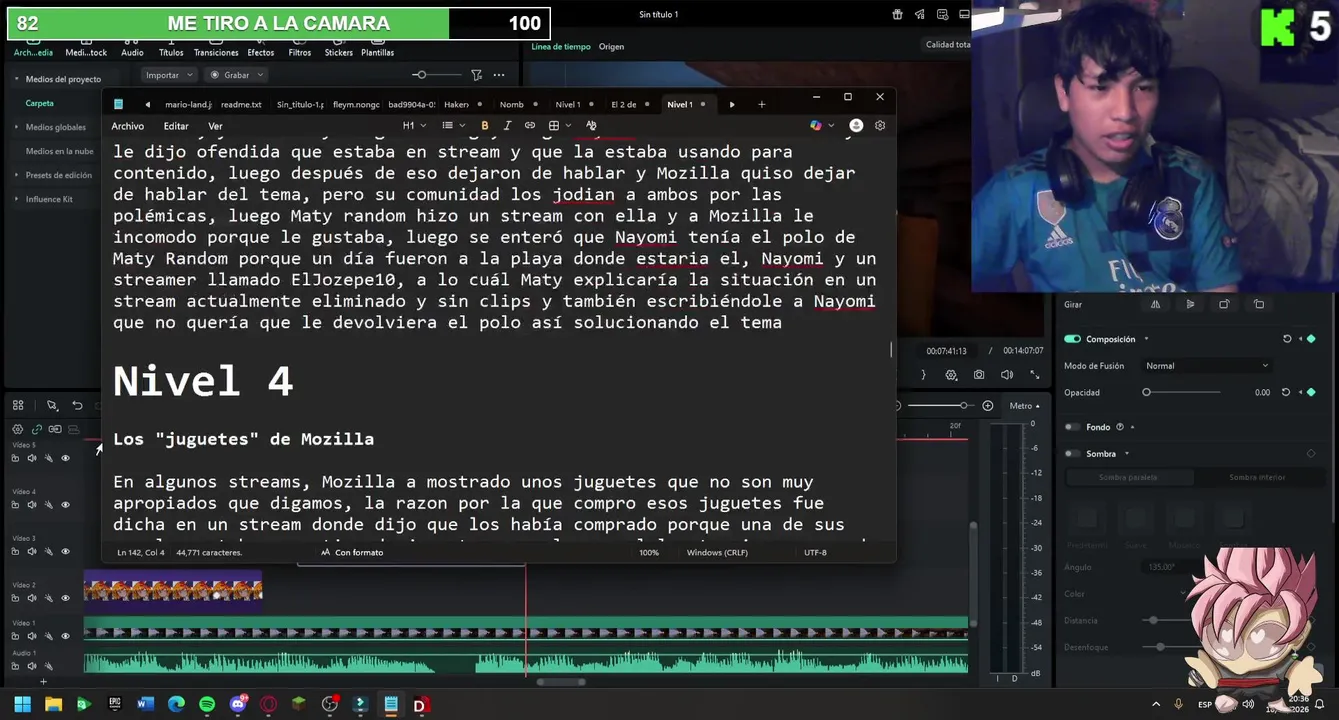Click the timeline zoom-in plus button
Screen dimensions: 1339x720
(988, 406)
